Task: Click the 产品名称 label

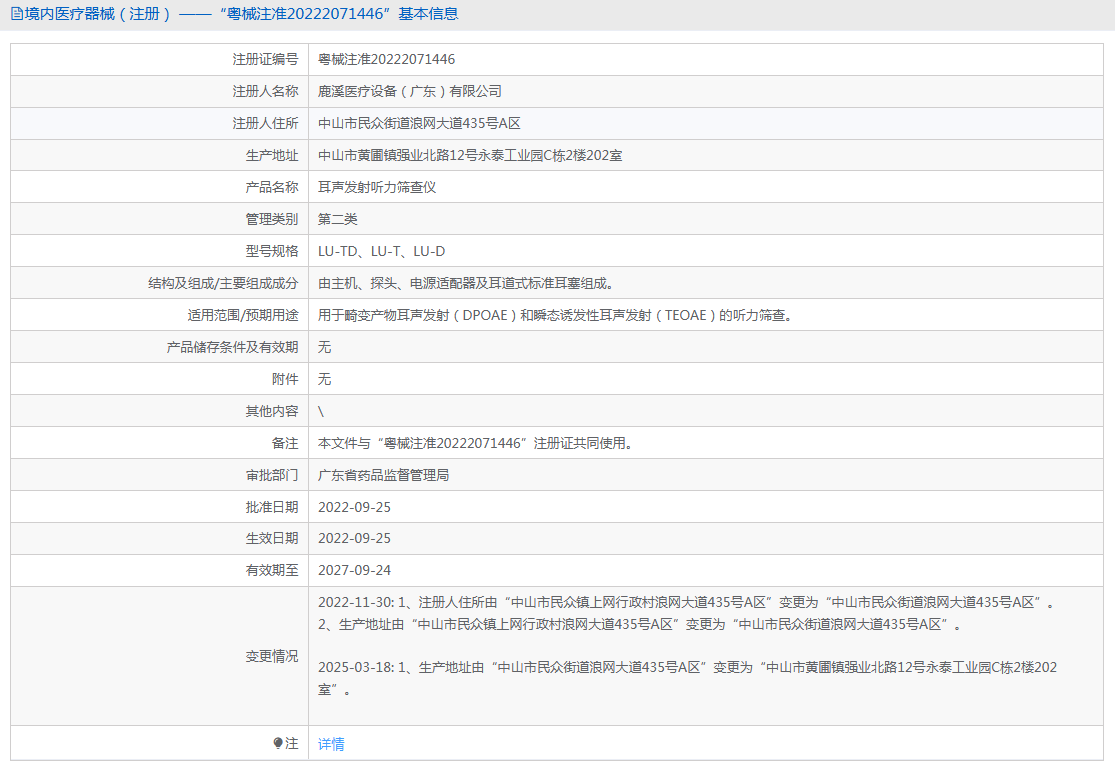Action: [x=272, y=187]
